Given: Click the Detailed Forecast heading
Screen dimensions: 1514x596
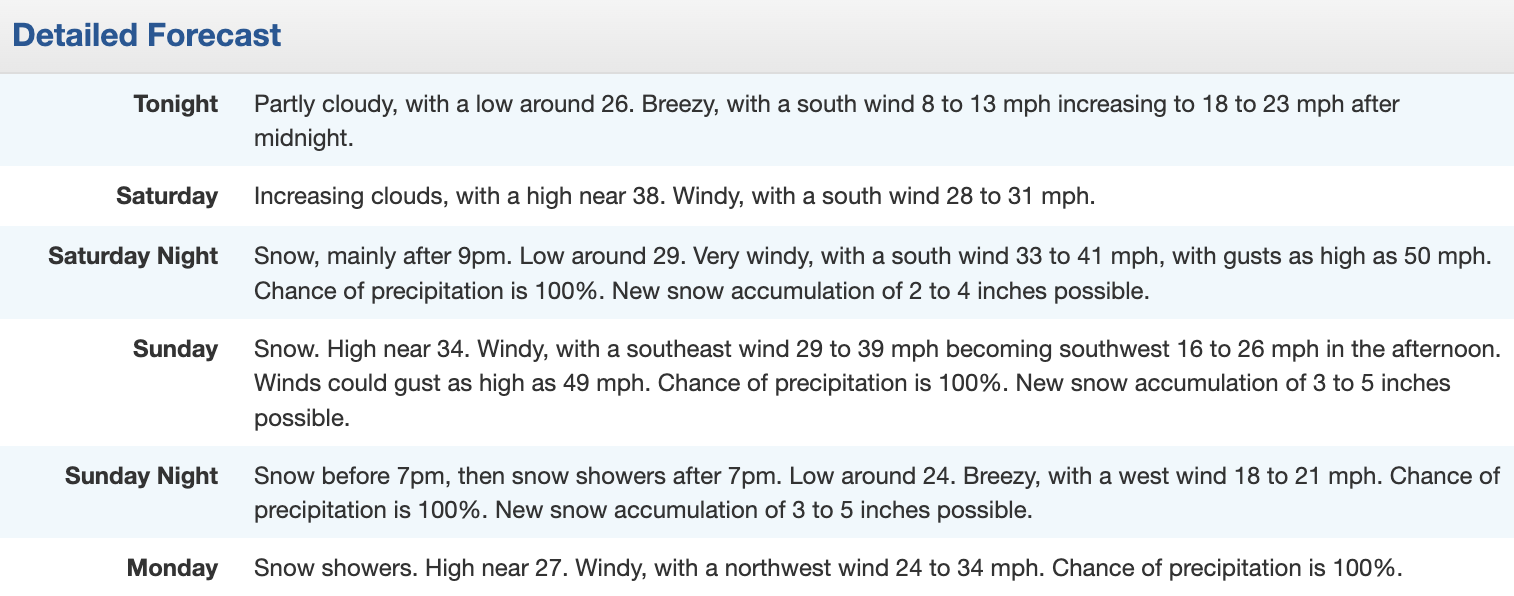Looking at the screenshot, I should [x=146, y=35].
